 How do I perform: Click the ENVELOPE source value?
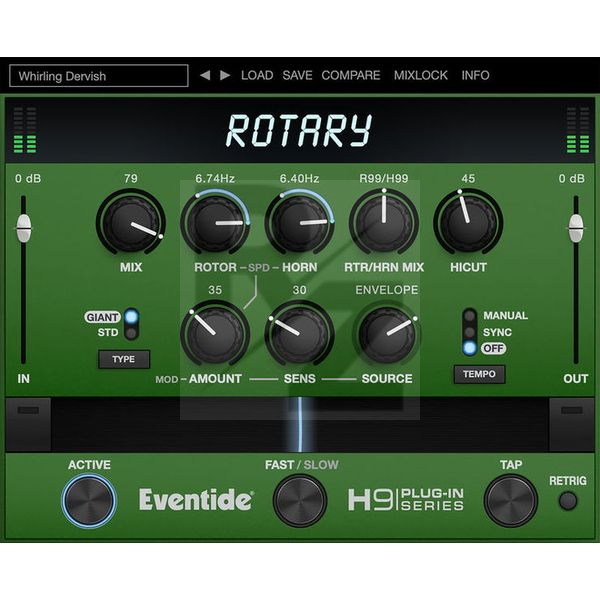[387, 290]
